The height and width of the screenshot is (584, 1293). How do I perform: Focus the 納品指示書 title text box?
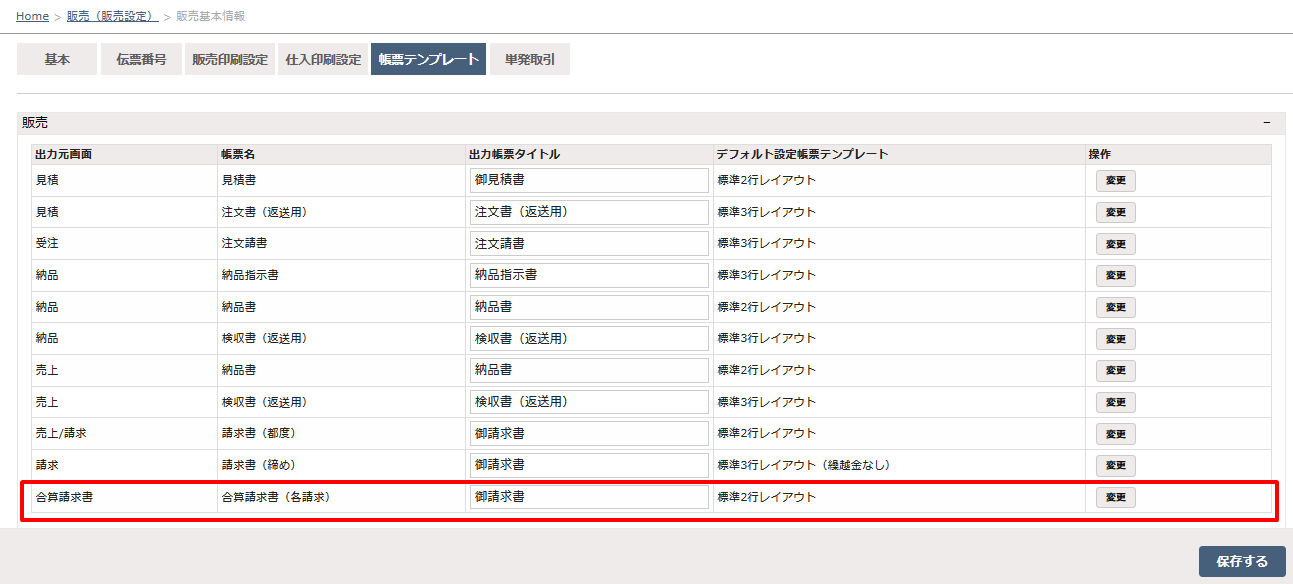(589, 275)
